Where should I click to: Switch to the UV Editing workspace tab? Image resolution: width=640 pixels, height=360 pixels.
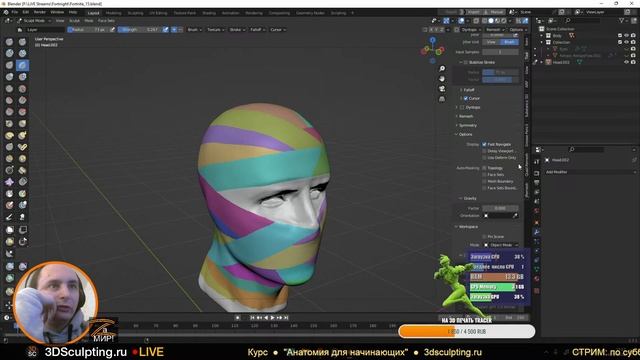[158, 13]
